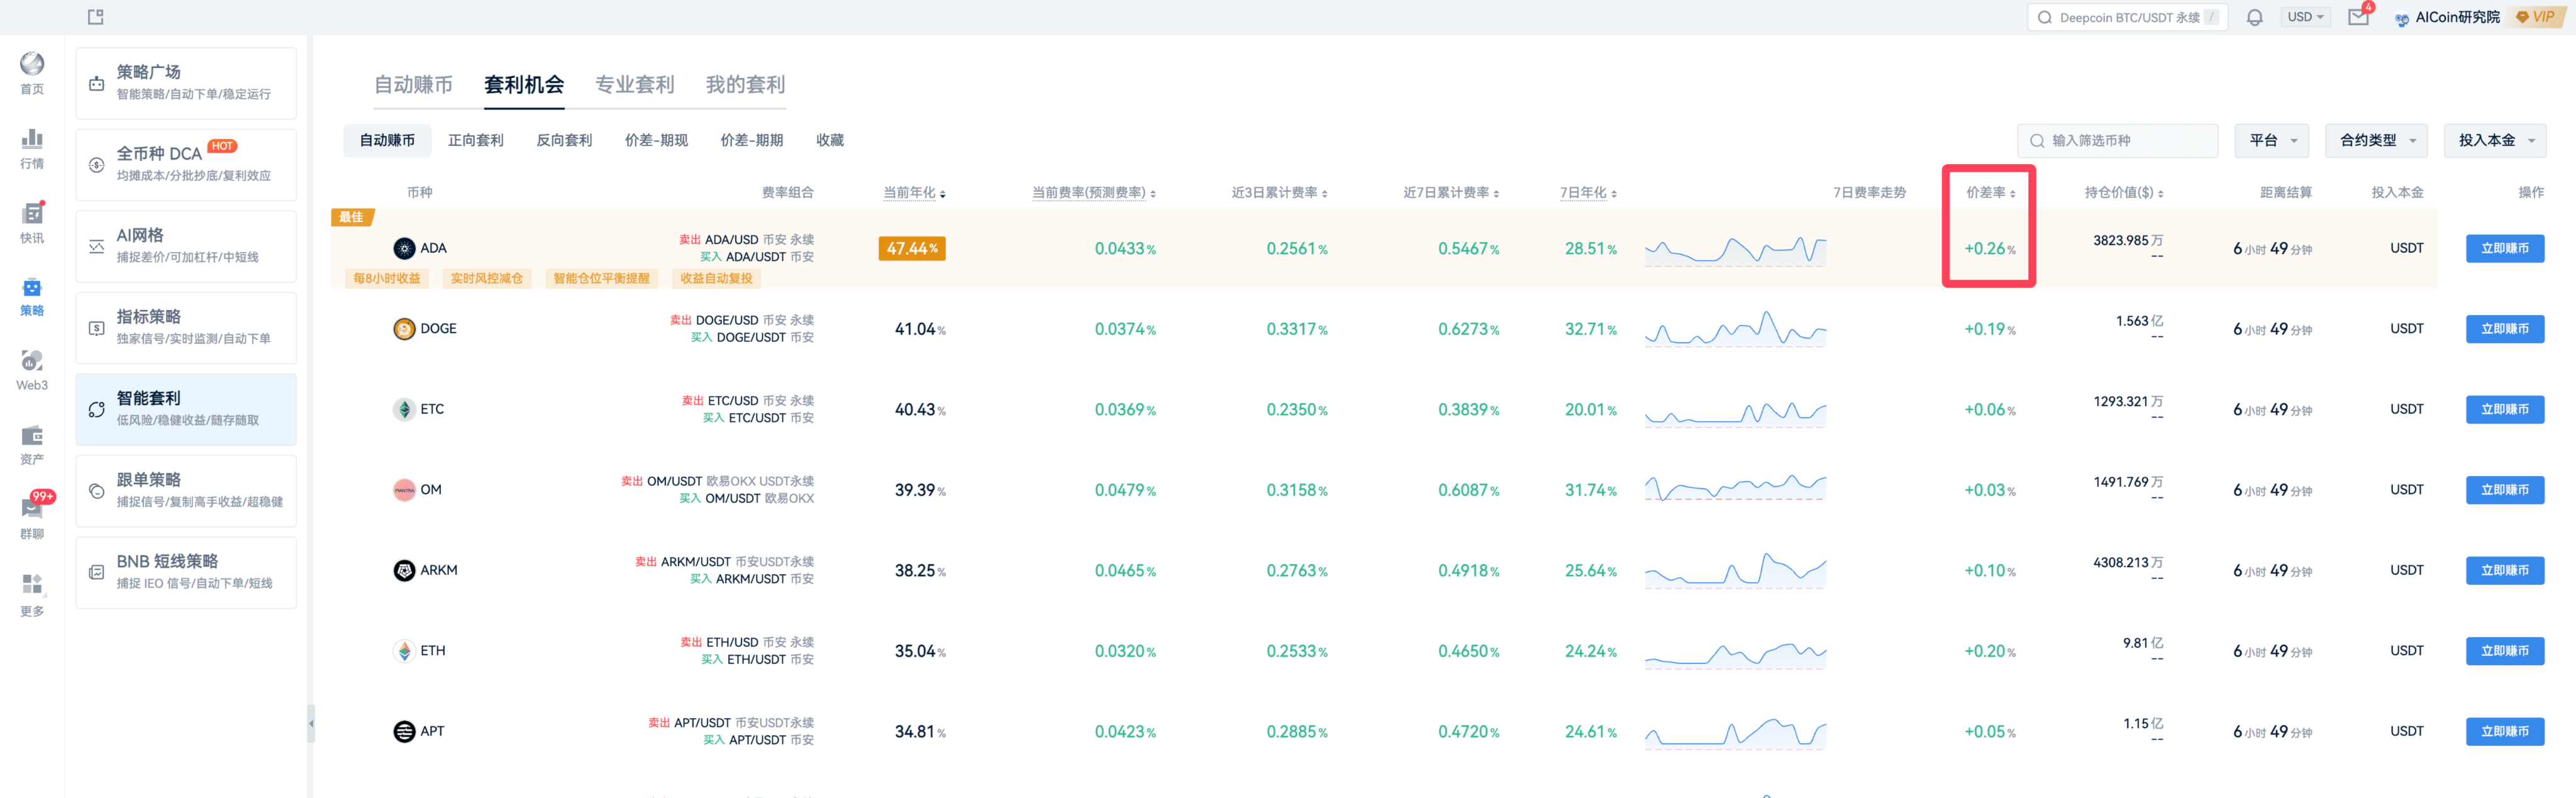Open the 合约类型 dropdown
This screenshot has height=798, width=2576.
[x=2377, y=140]
